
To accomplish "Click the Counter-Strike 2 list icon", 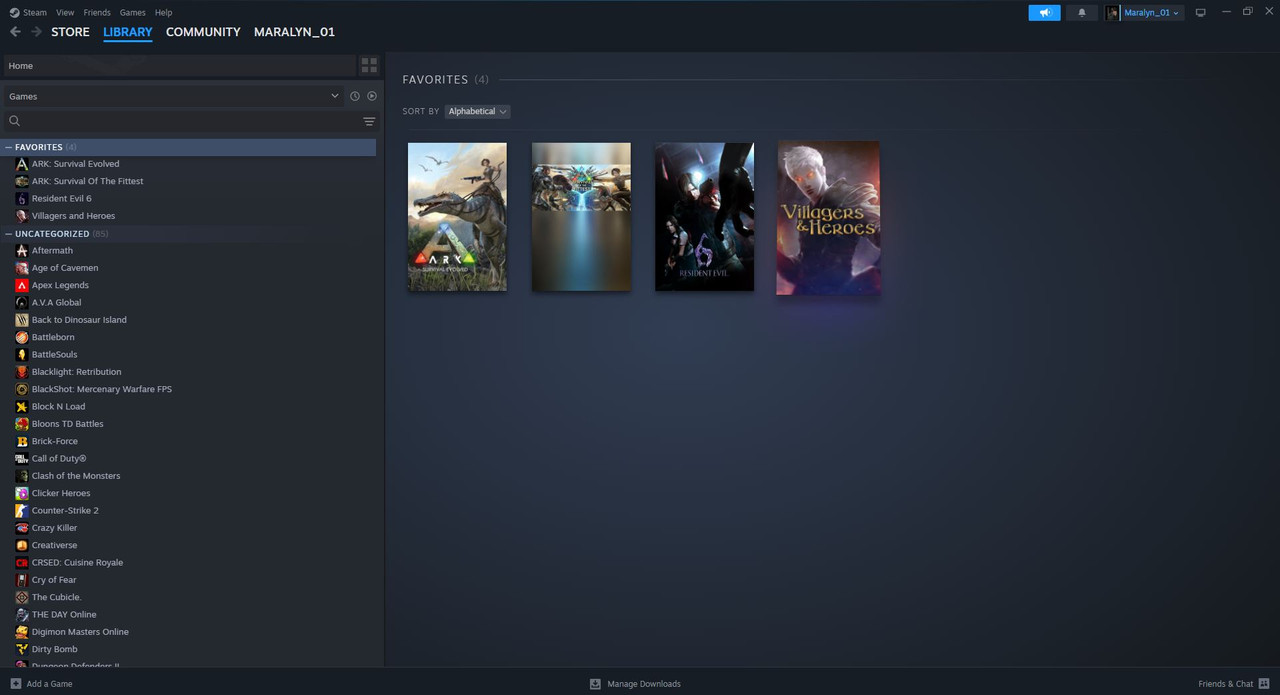I will point(22,511).
